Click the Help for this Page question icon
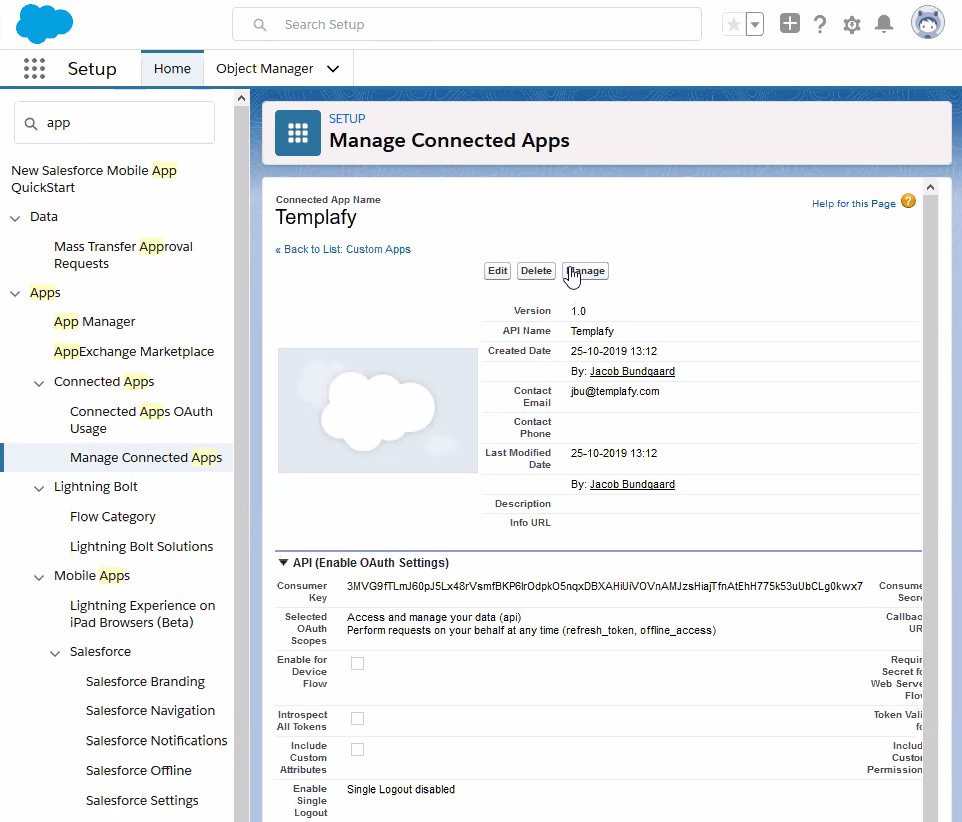 tap(909, 201)
